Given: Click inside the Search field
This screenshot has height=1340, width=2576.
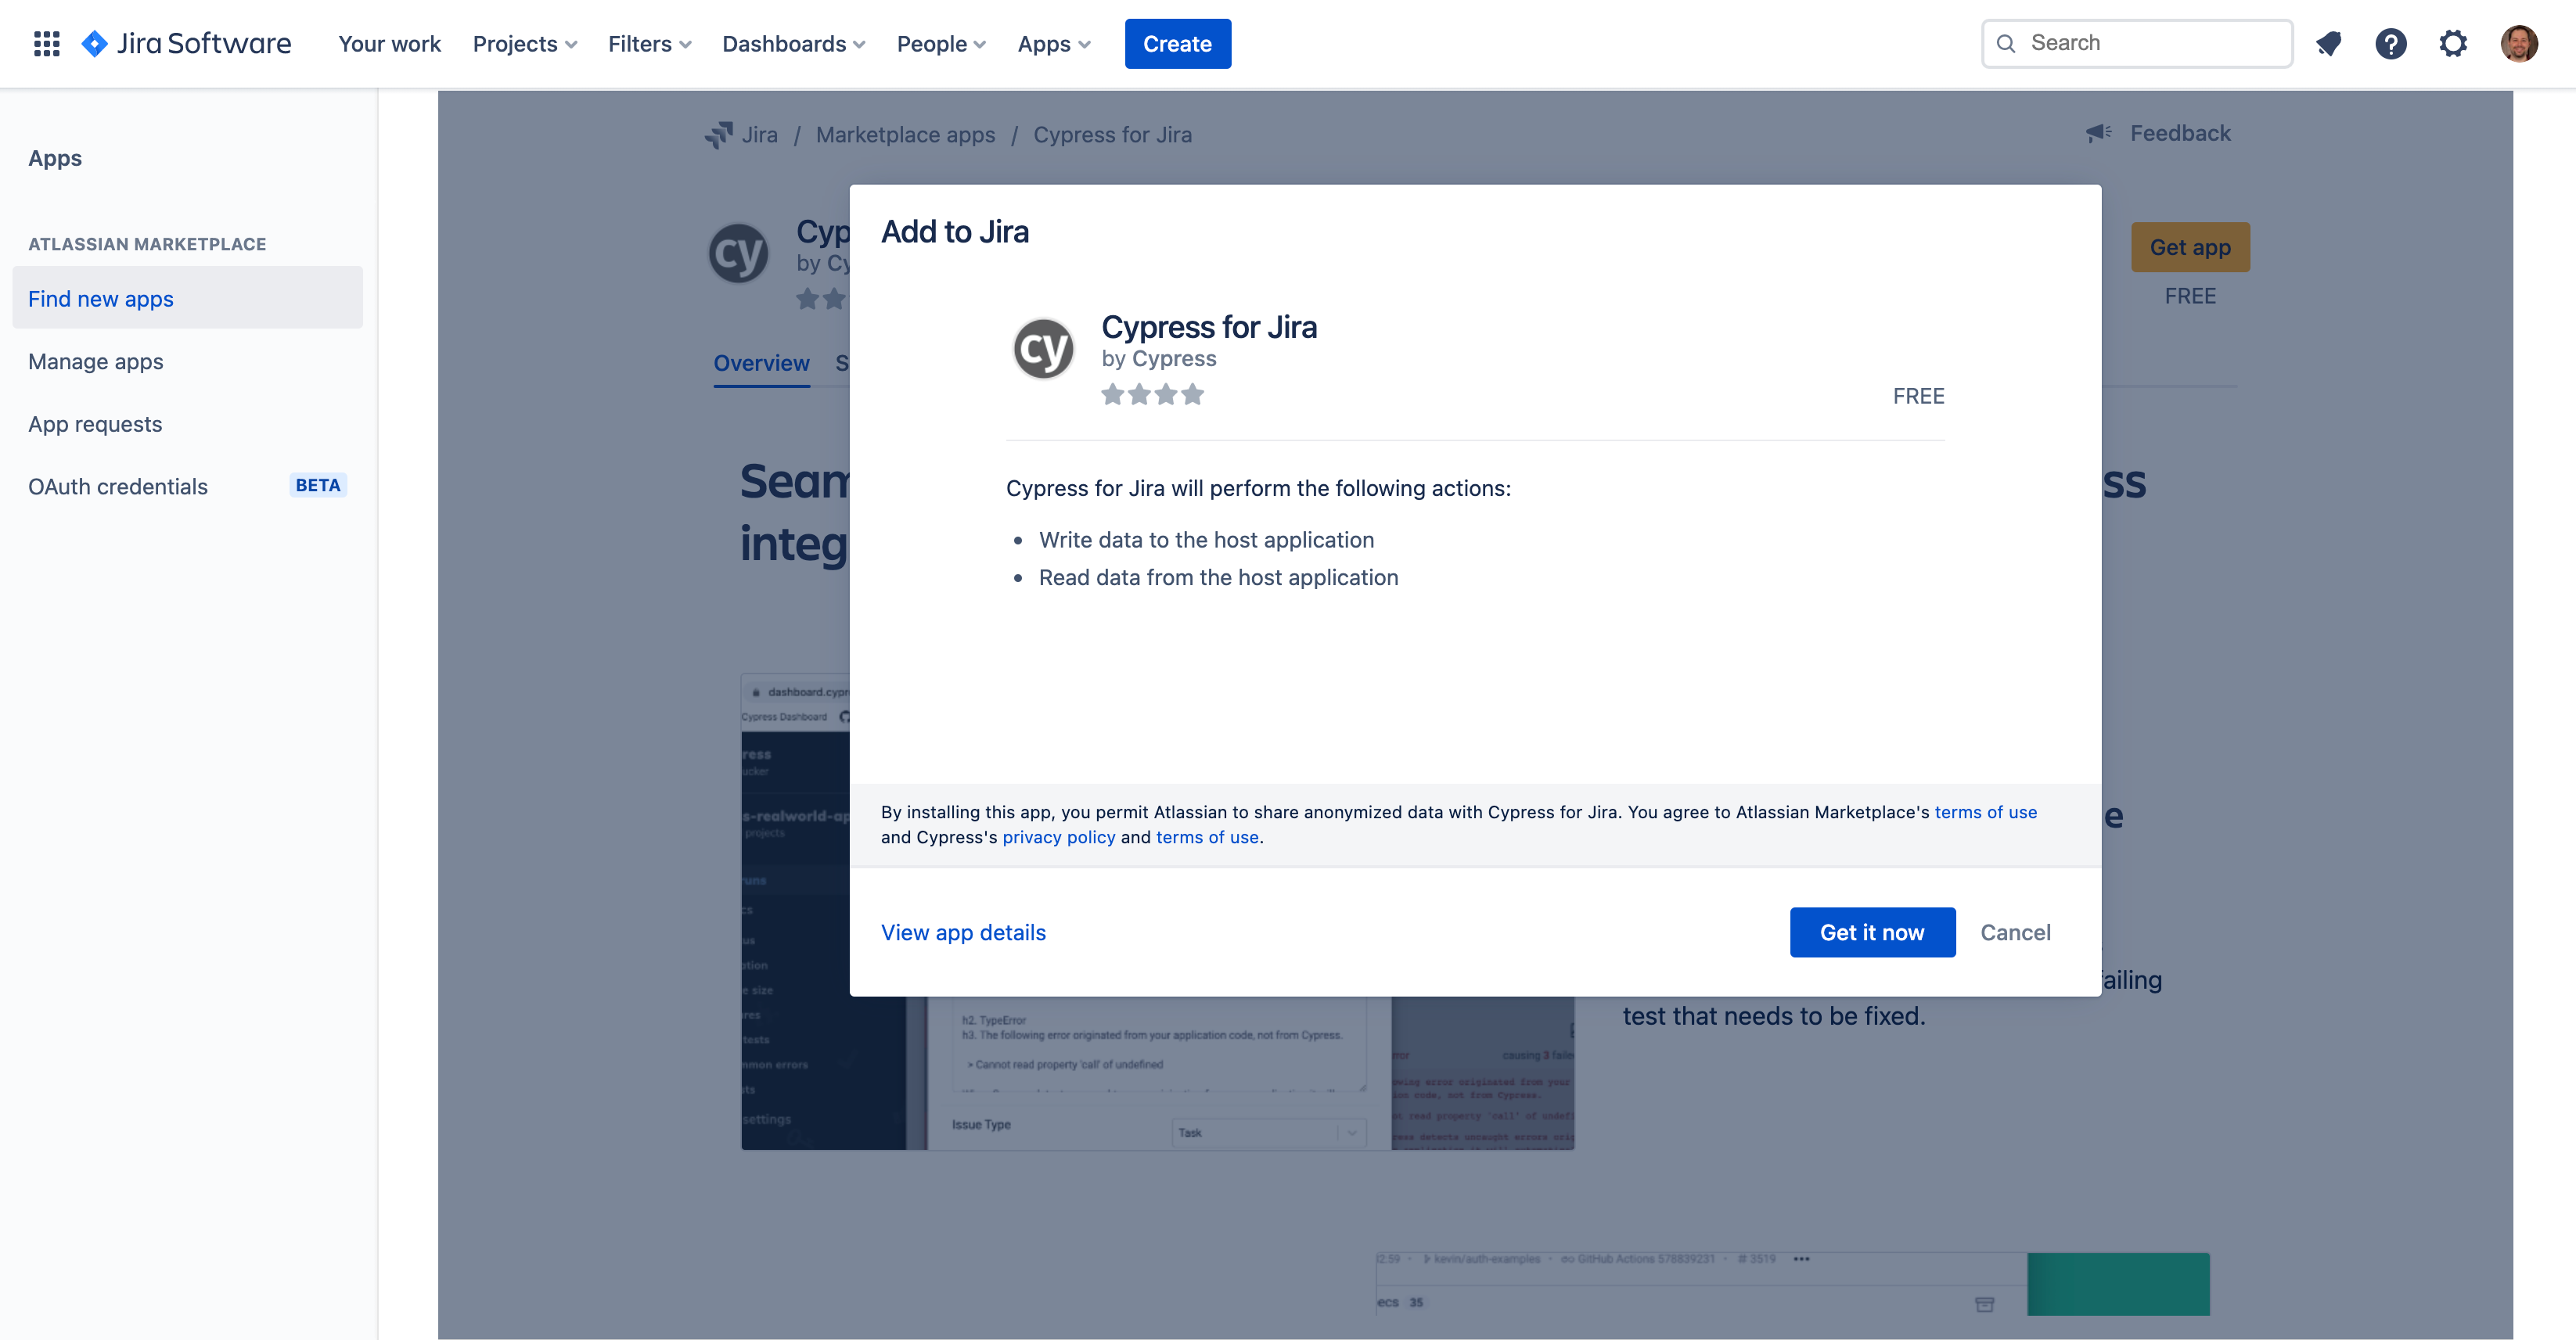Looking at the screenshot, I should (2136, 43).
